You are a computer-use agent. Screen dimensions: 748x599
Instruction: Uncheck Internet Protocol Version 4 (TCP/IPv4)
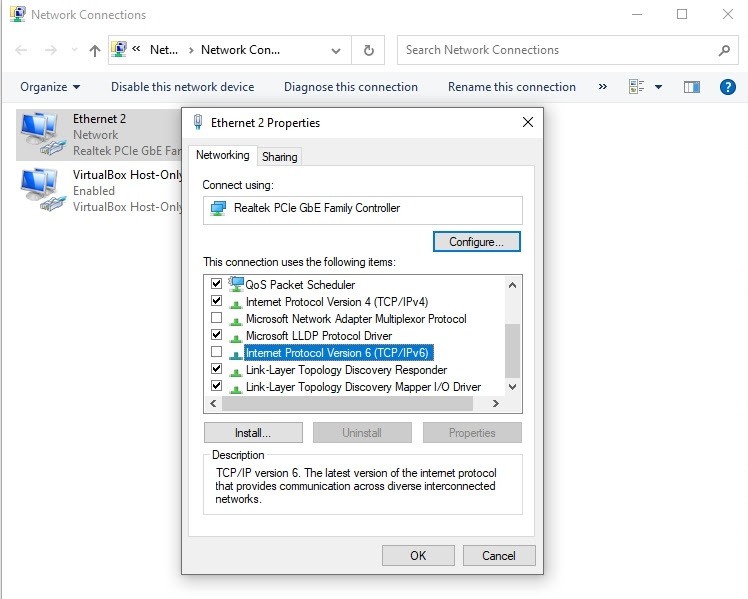[x=217, y=301]
